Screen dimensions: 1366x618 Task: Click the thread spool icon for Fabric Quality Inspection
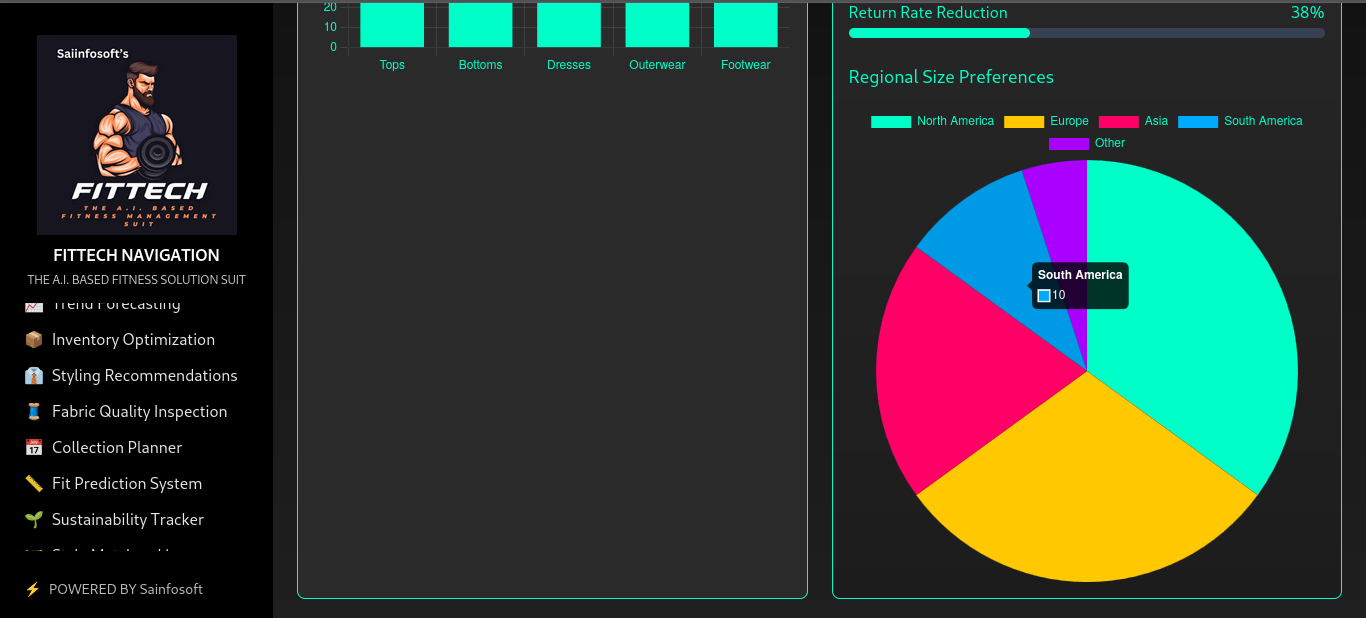point(34,412)
